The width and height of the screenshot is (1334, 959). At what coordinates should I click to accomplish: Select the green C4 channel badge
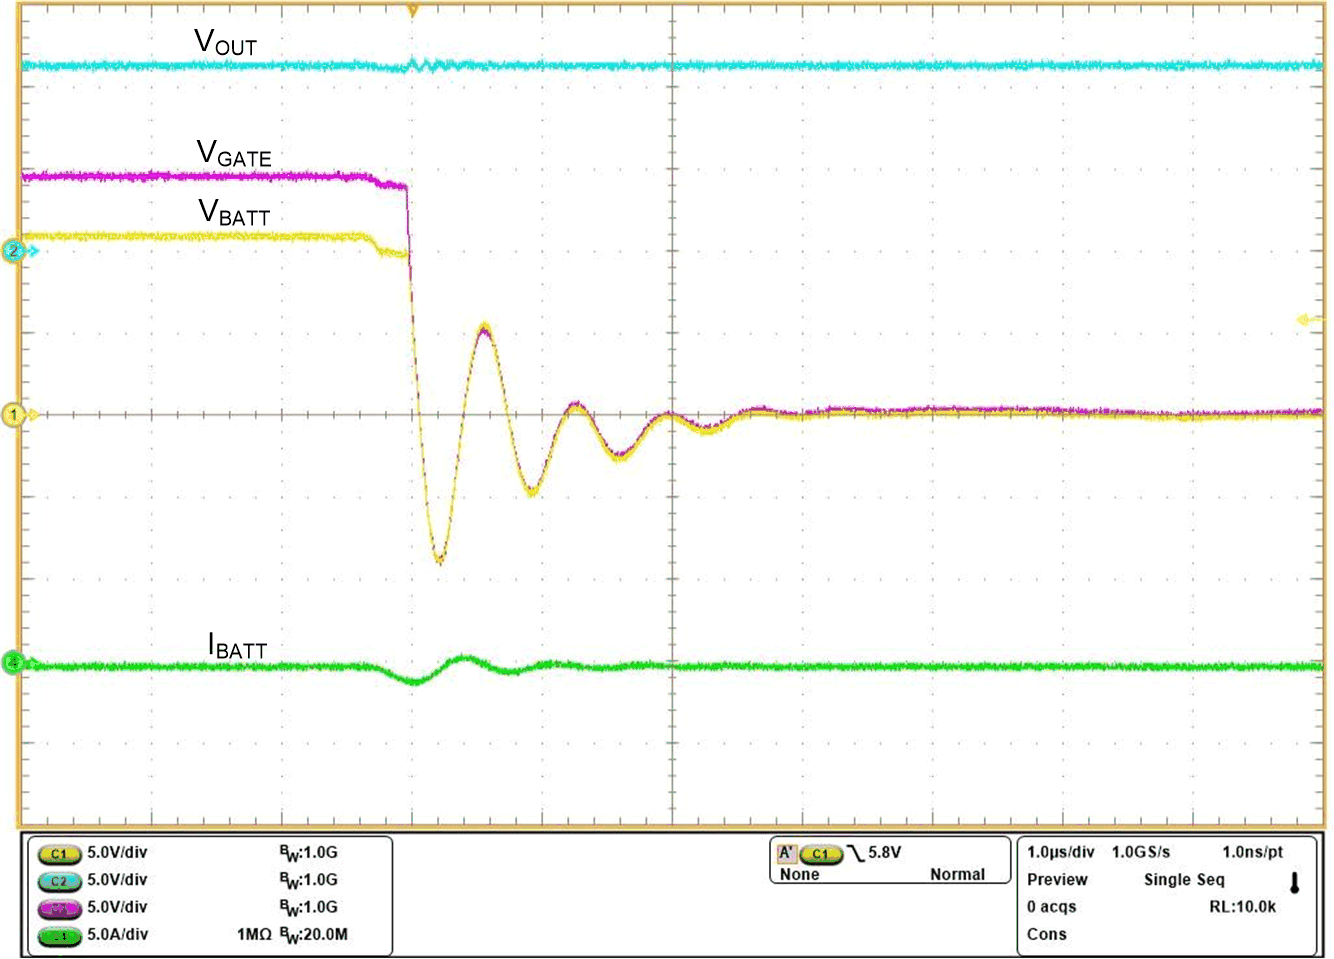(x=60, y=934)
